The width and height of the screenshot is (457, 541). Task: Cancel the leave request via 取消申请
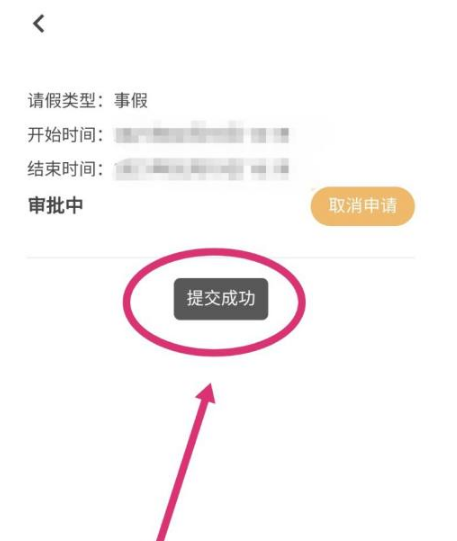[363, 206]
